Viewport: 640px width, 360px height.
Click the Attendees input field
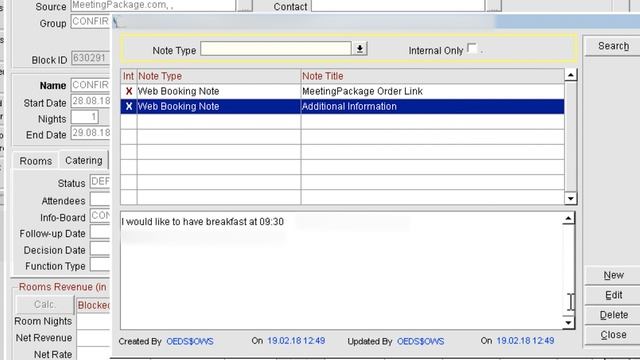[x=100, y=199]
